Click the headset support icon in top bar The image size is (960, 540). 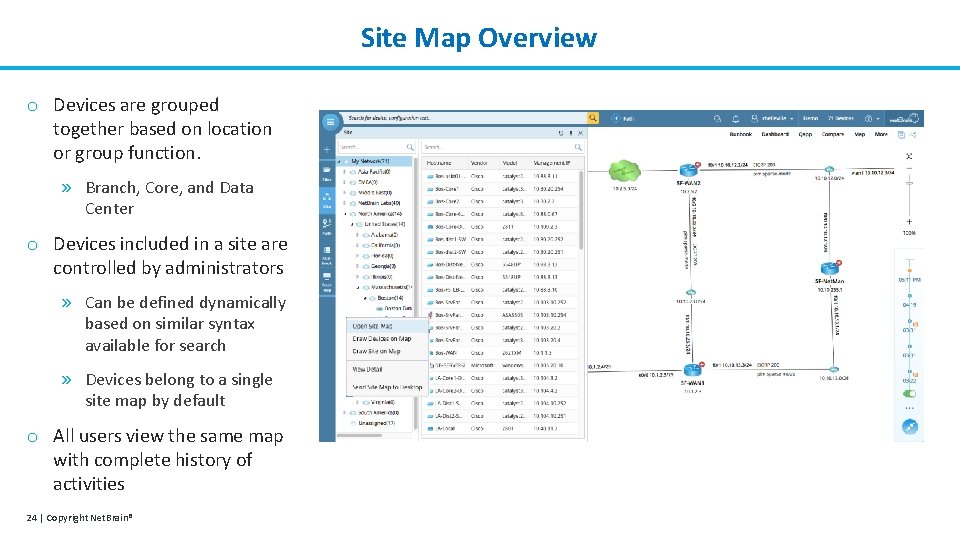tap(718, 118)
